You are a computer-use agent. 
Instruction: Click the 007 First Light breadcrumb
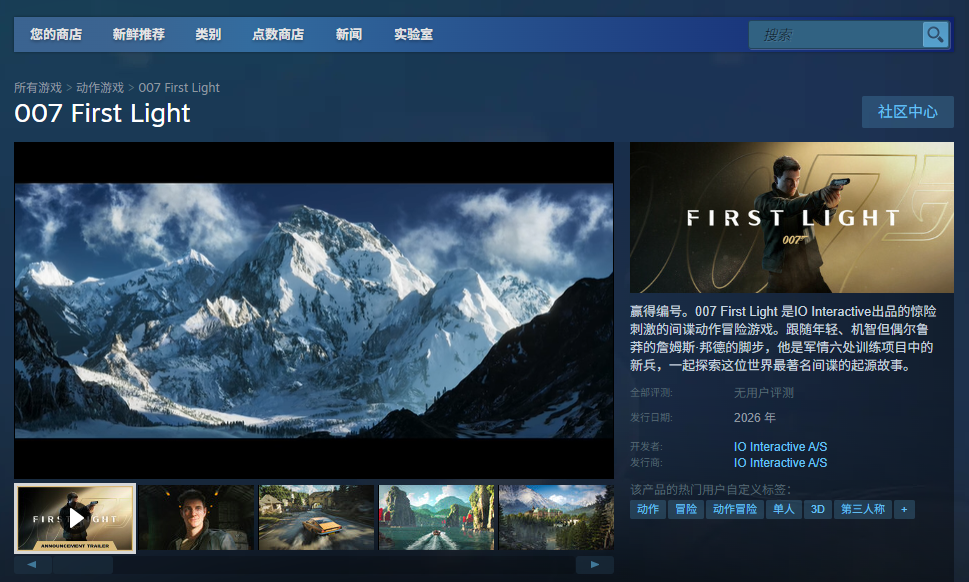pyautogui.click(x=179, y=88)
